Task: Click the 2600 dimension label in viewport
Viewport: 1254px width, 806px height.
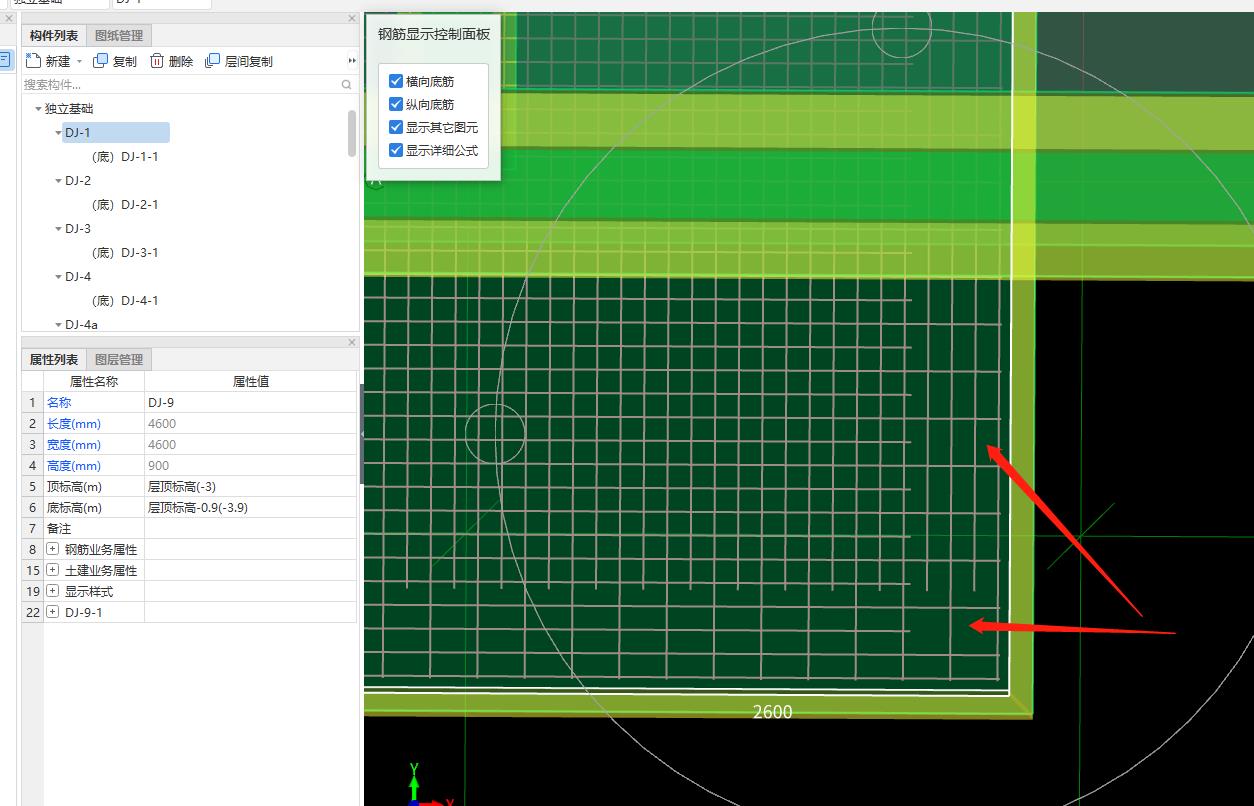Action: (x=772, y=712)
